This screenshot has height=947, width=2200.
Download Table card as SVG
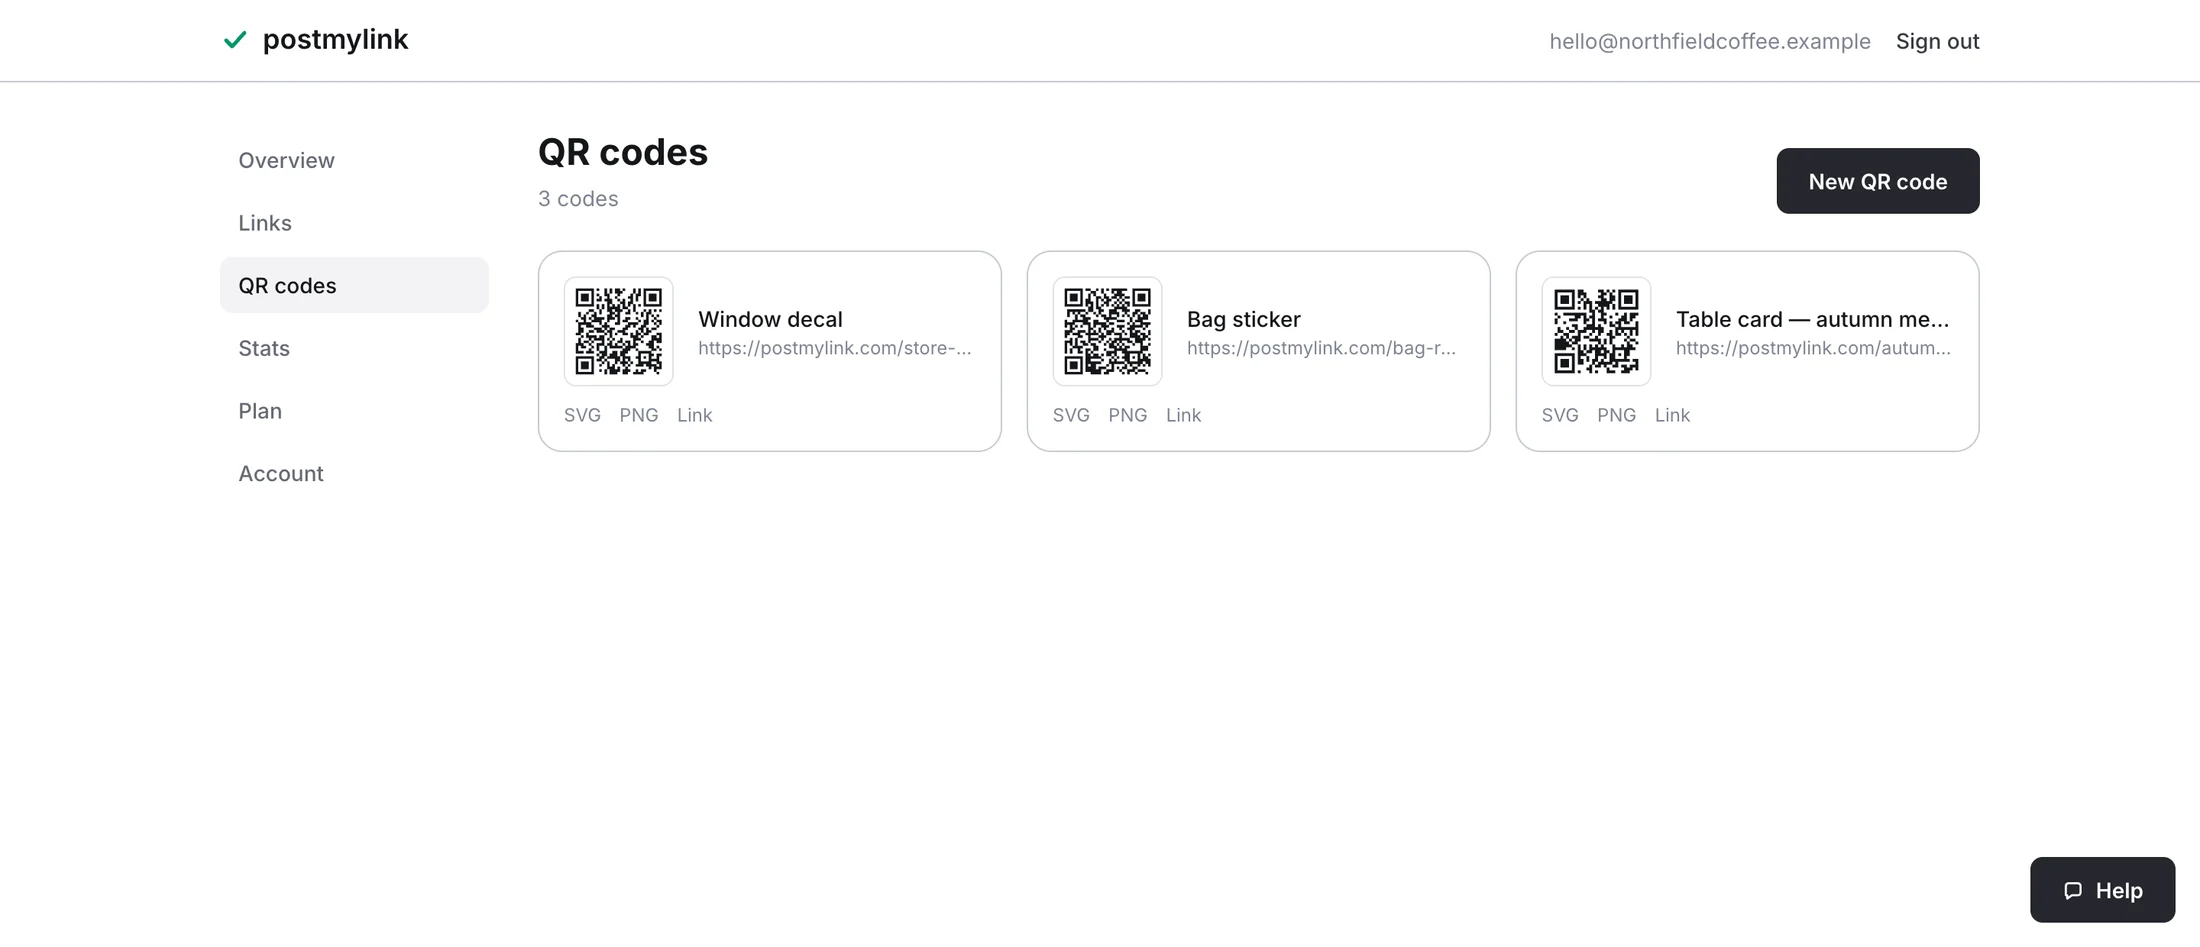pyautogui.click(x=1560, y=415)
